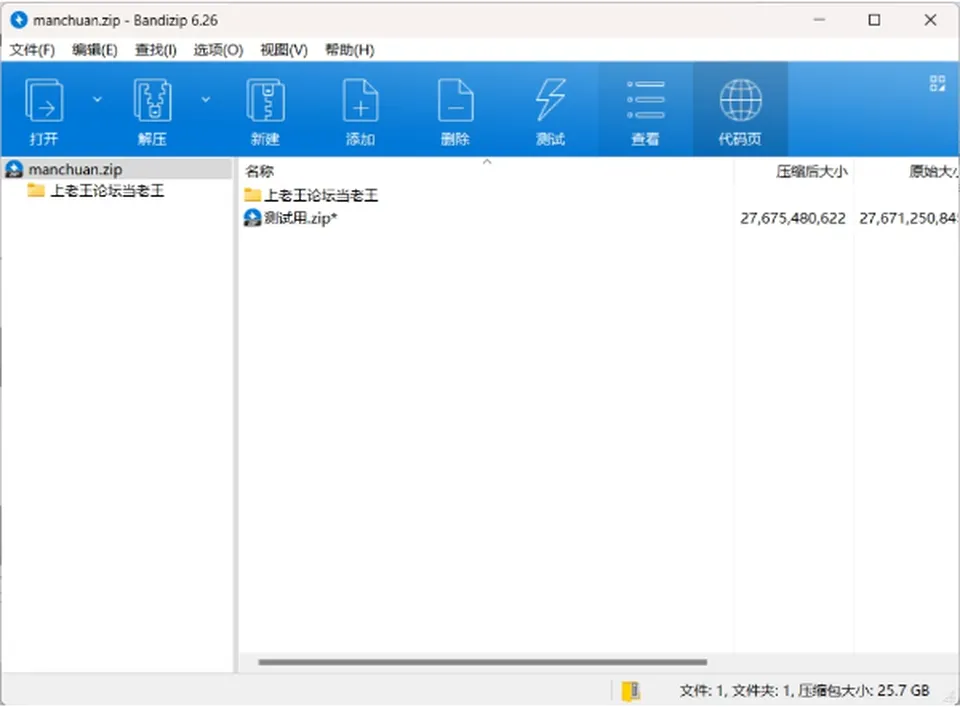
Task: Open the 查找(I) menu
Action: click(x=156, y=50)
